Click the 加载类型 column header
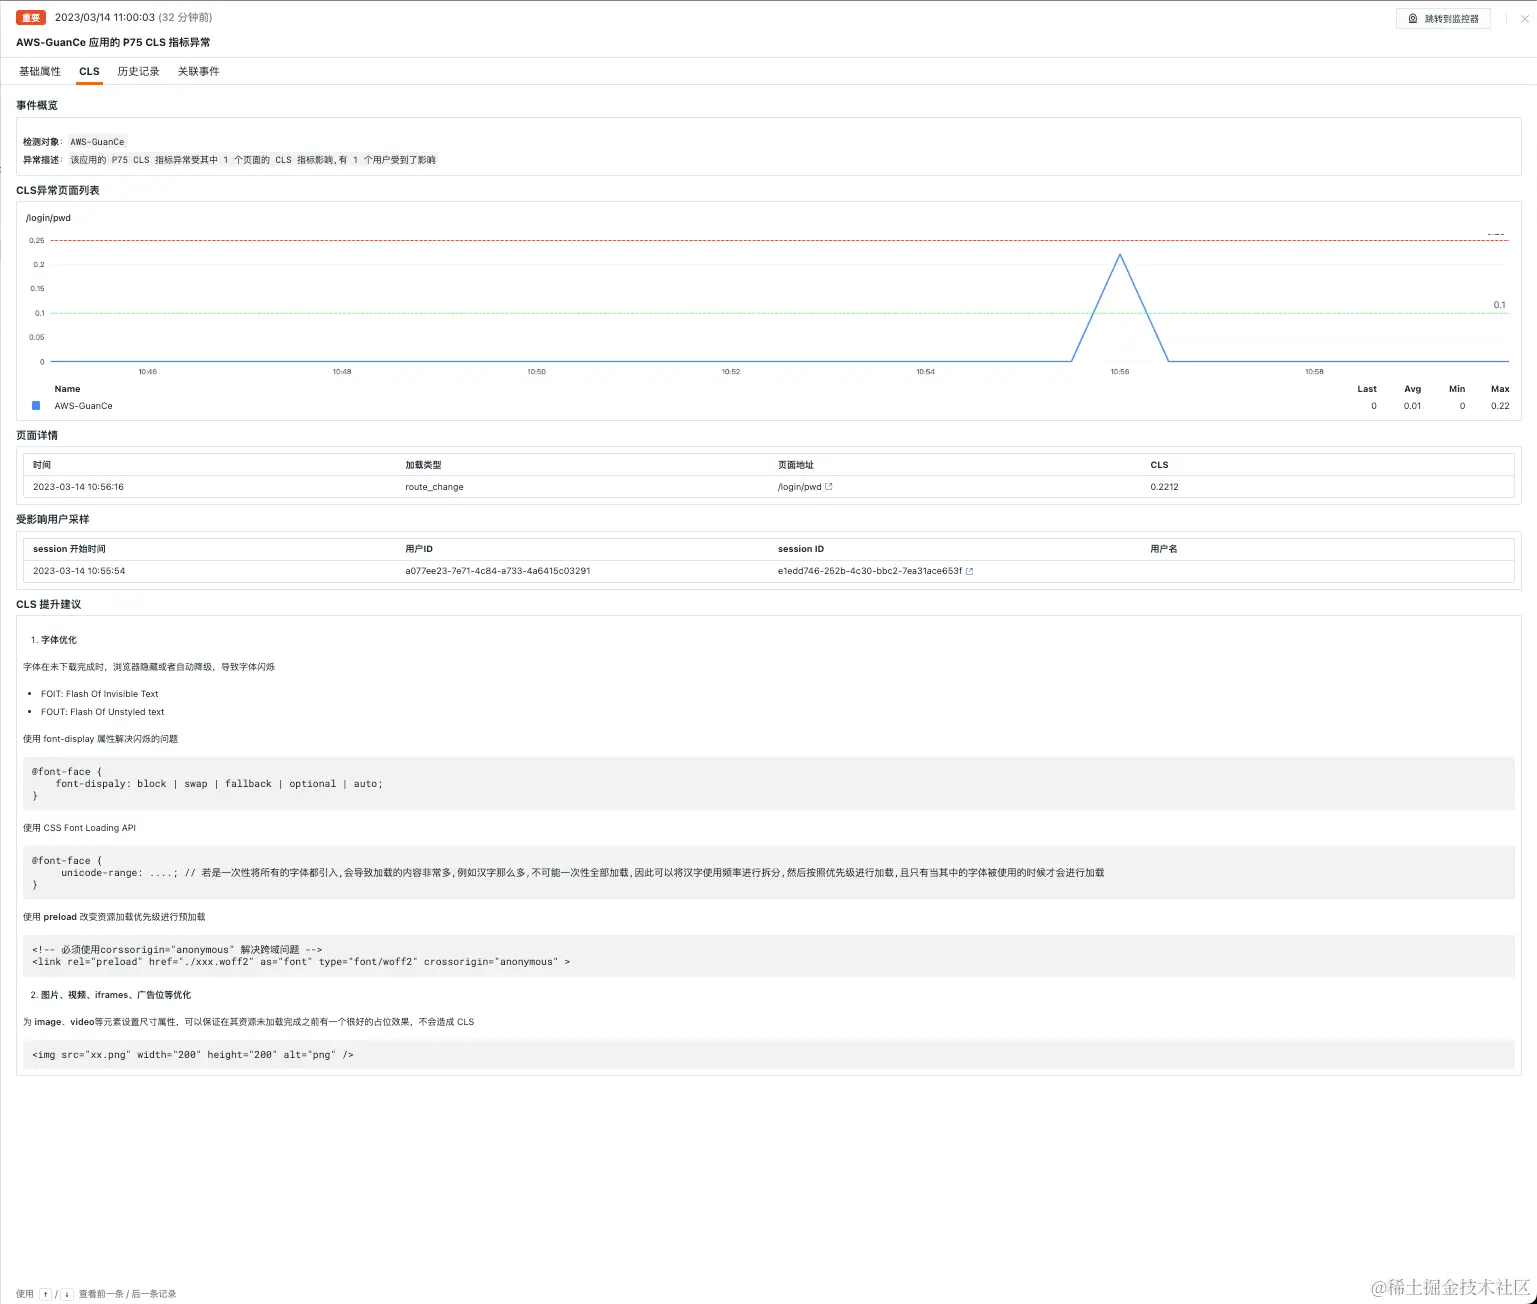This screenshot has height=1304, width=1537. pos(423,465)
